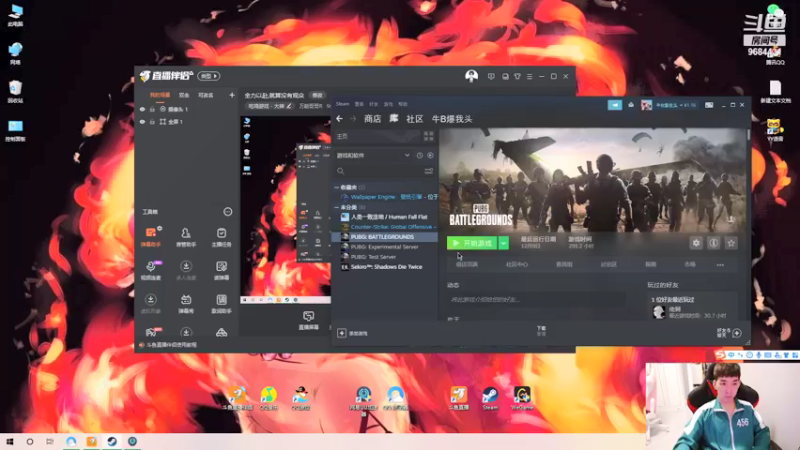Click the activity post text field
The width and height of the screenshot is (800, 450).
pyautogui.click(x=536, y=299)
